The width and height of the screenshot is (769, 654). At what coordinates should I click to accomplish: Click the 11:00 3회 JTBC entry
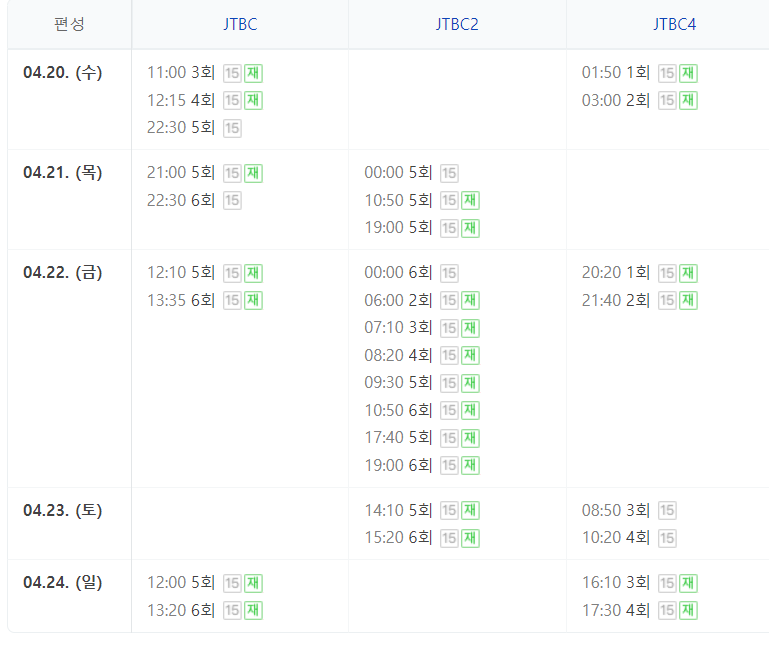pos(181,73)
